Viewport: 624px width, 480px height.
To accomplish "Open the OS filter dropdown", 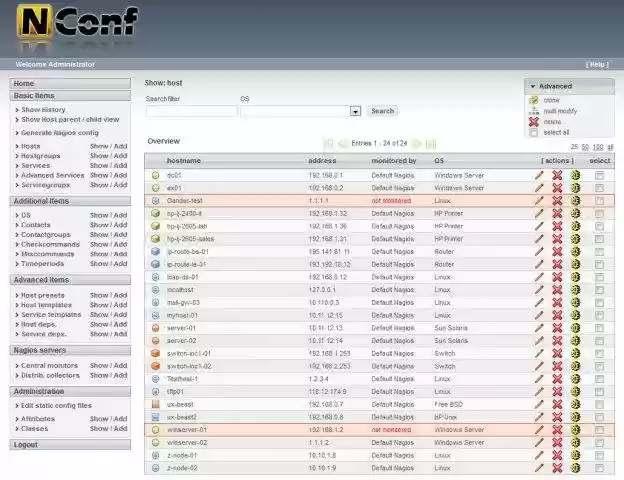I will pyautogui.click(x=355, y=111).
